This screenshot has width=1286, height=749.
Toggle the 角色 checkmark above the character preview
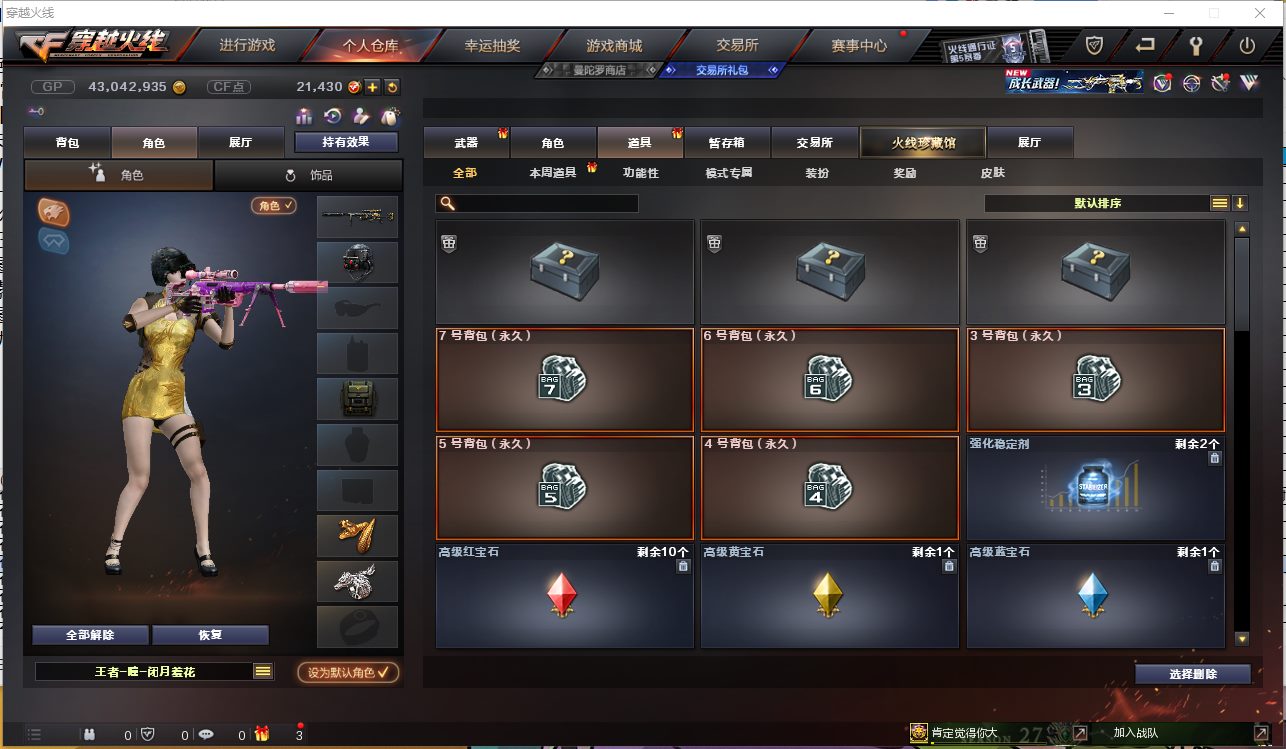coord(274,205)
